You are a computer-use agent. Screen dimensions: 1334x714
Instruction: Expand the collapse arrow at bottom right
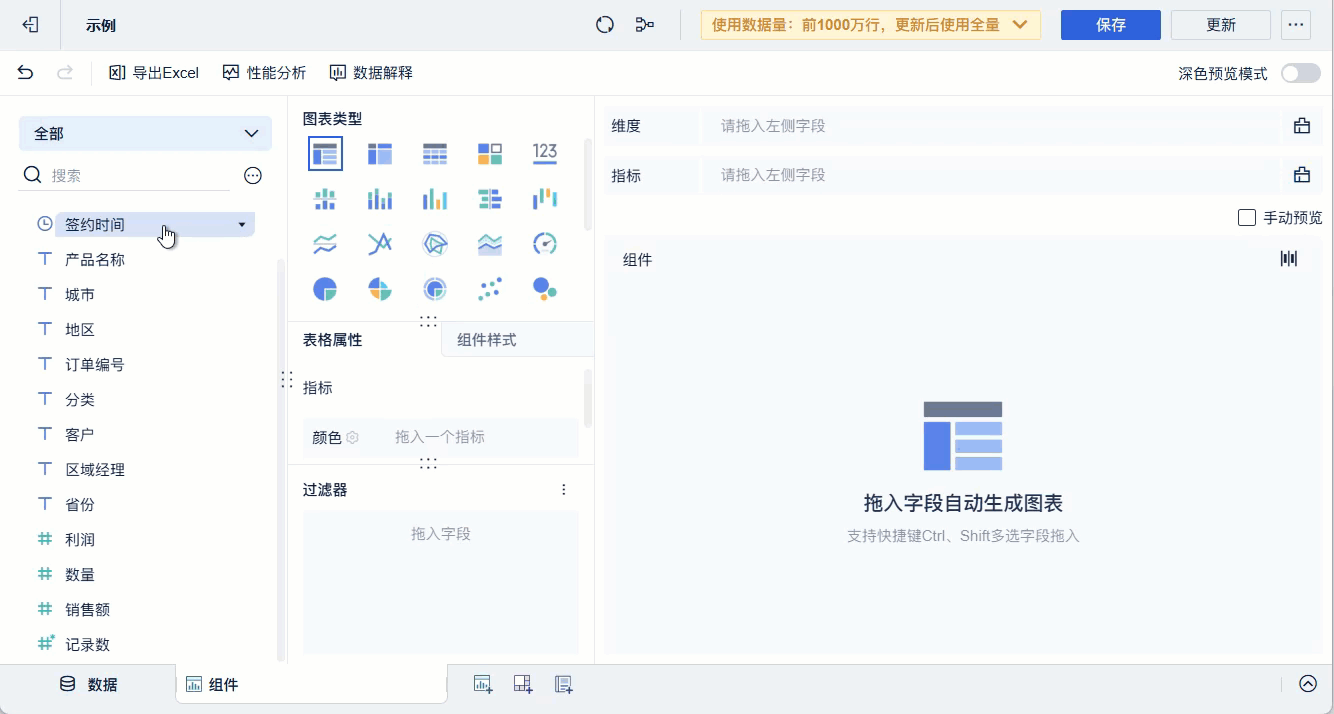(x=1308, y=684)
